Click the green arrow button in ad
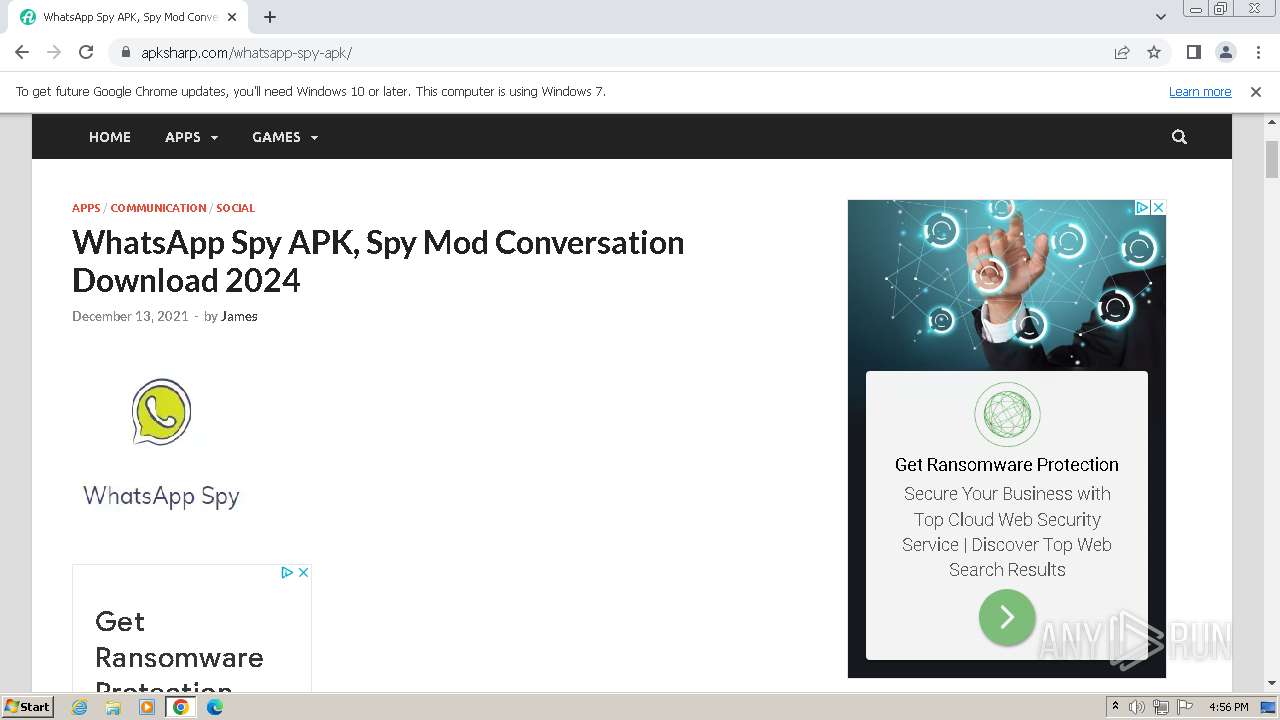The height and width of the screenshot is (720, 1280). point(1007,617)
